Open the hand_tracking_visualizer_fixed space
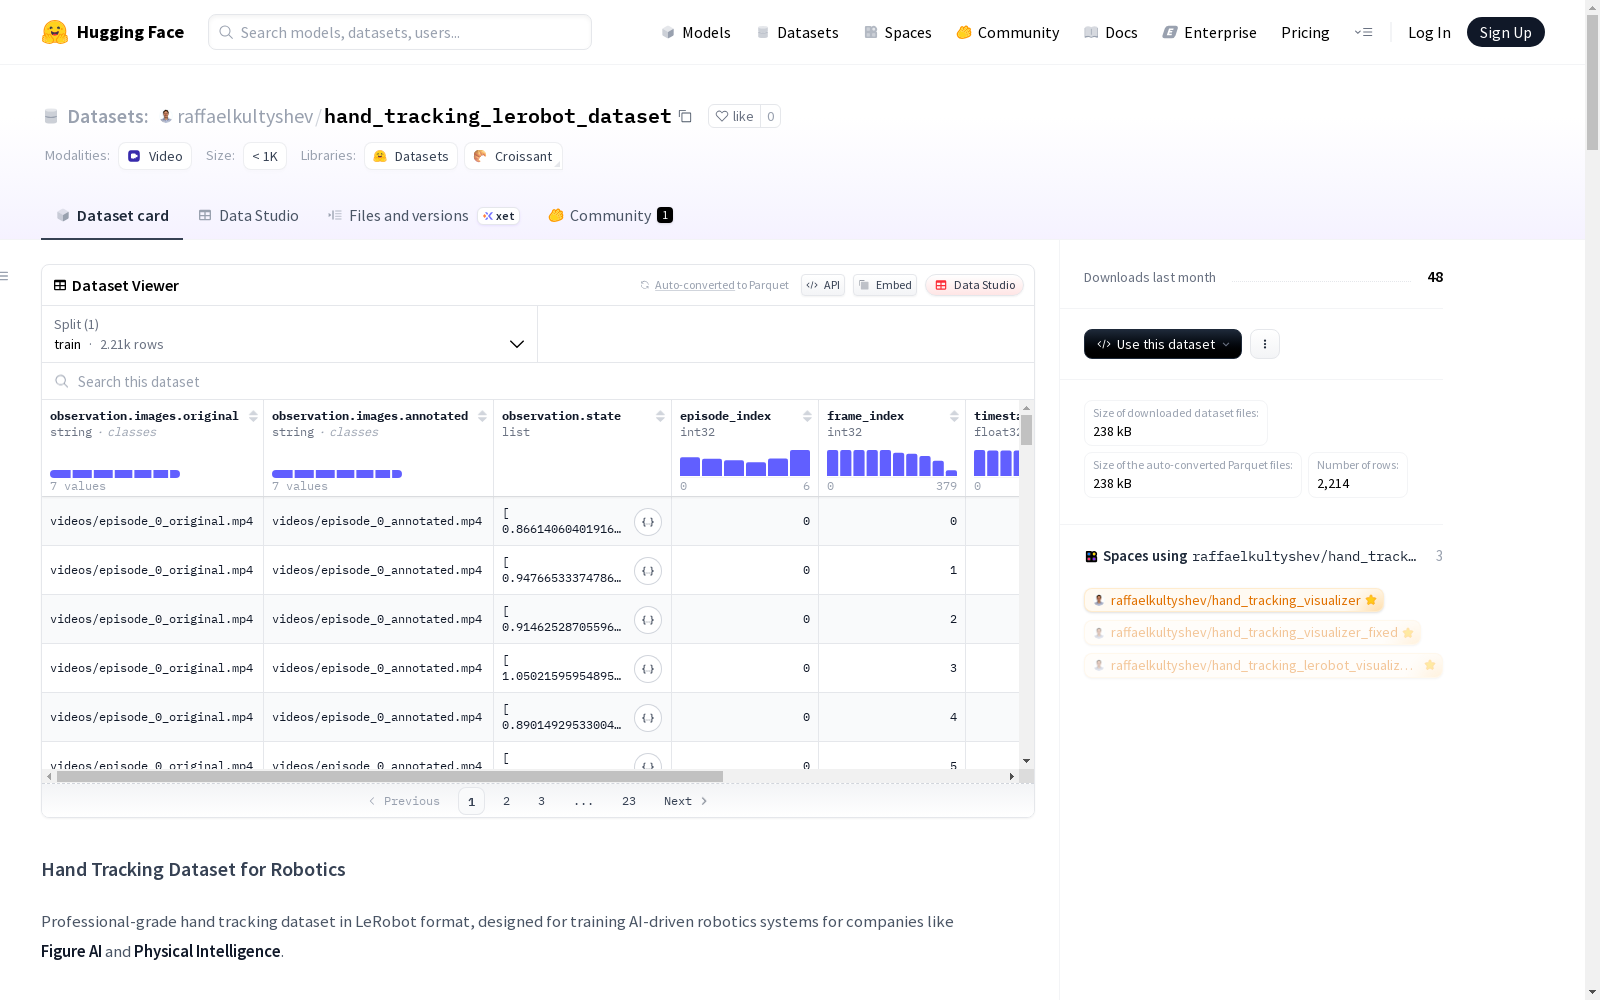 coord(1252,633)
